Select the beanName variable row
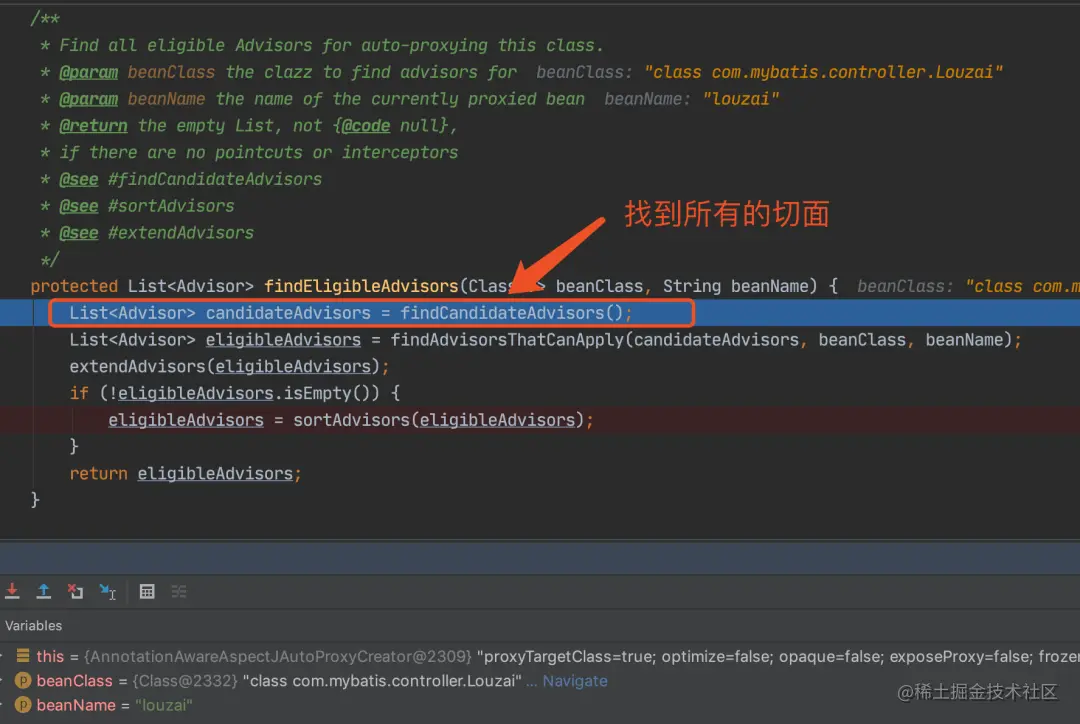 [540, 705]
